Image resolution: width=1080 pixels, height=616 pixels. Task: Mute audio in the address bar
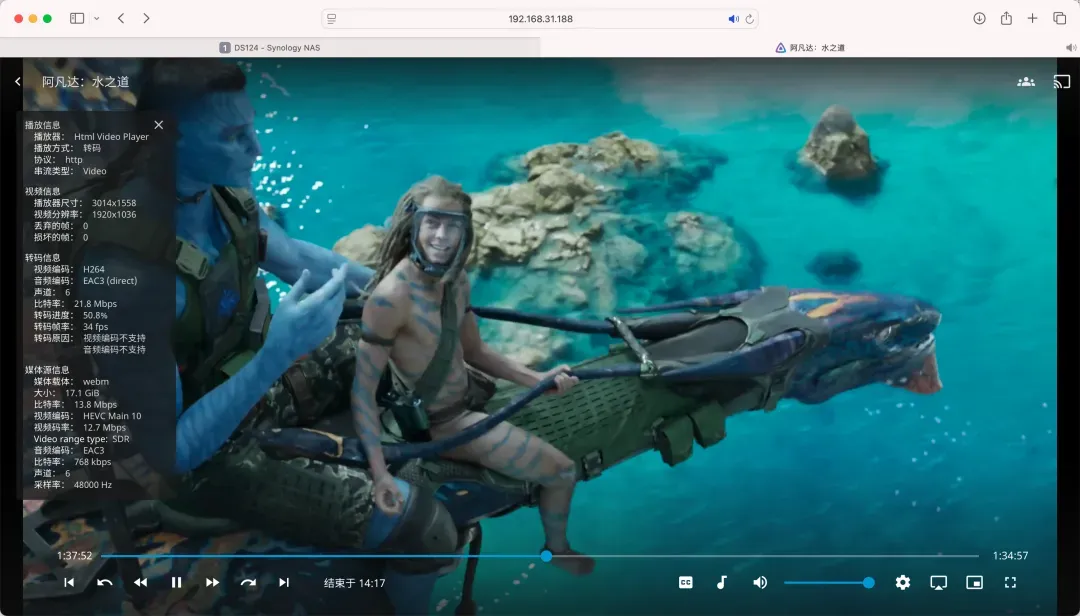click(x=734, y=19)
